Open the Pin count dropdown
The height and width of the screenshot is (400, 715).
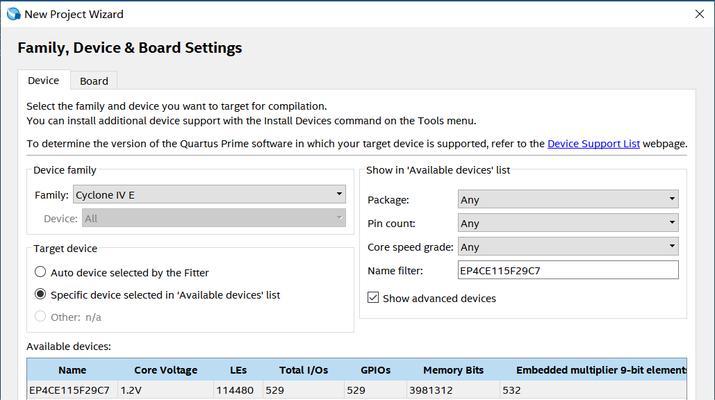tap(568, 223)
